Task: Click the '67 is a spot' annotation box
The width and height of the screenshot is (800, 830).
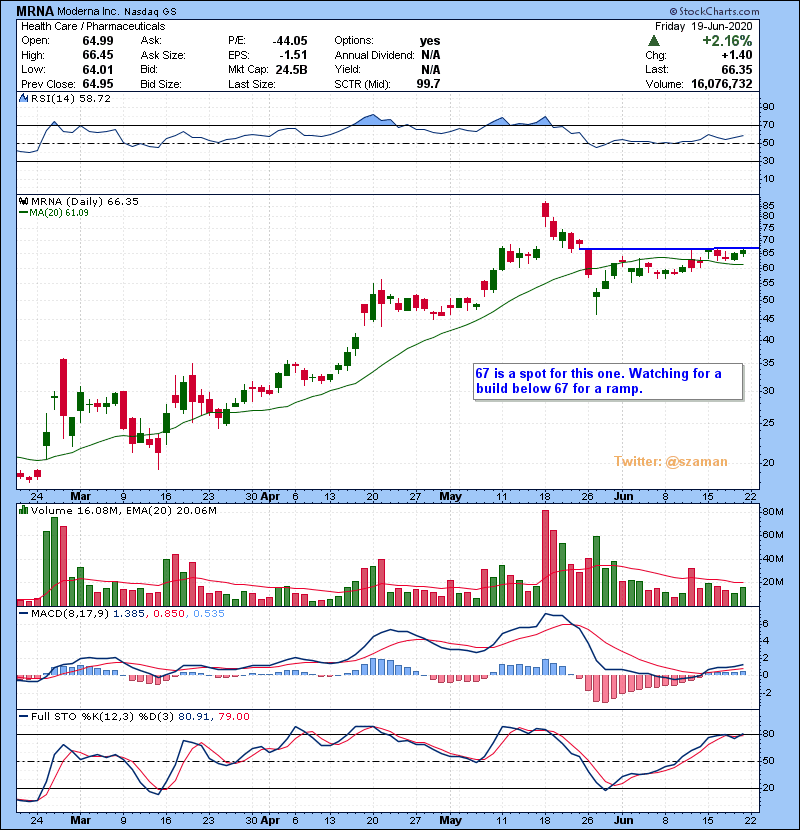Action: [x=608, y=381]
